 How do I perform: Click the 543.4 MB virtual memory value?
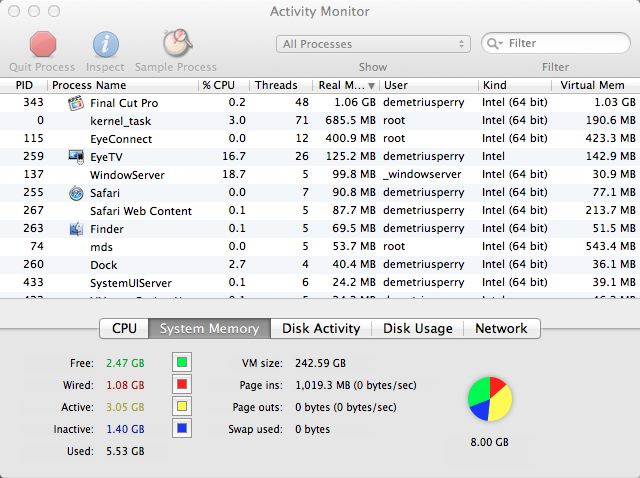[x=611, y=246]
